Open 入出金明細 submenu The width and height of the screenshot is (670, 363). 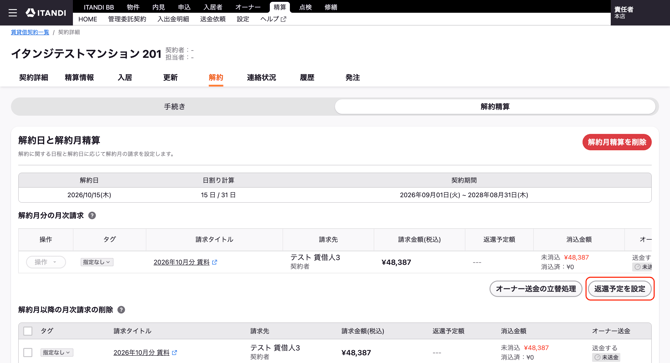click(x=173, y=19)
